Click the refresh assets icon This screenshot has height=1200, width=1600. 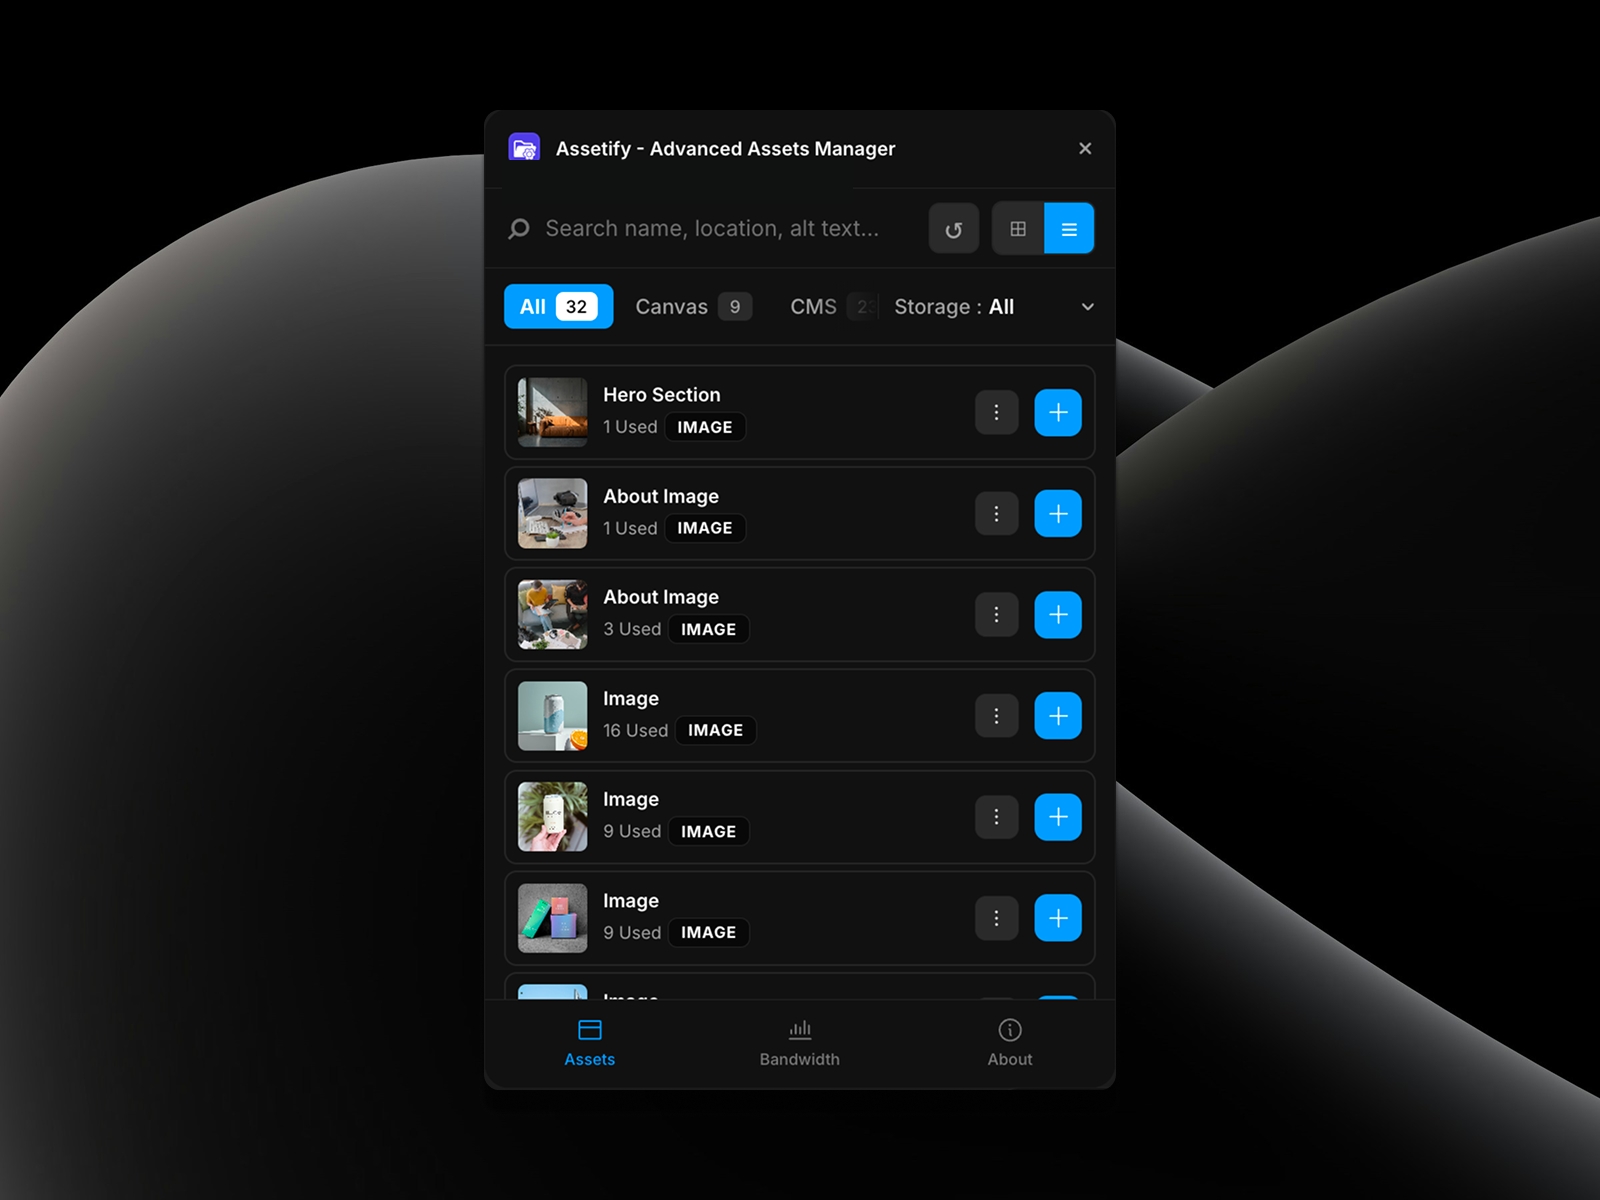[953, 228]
